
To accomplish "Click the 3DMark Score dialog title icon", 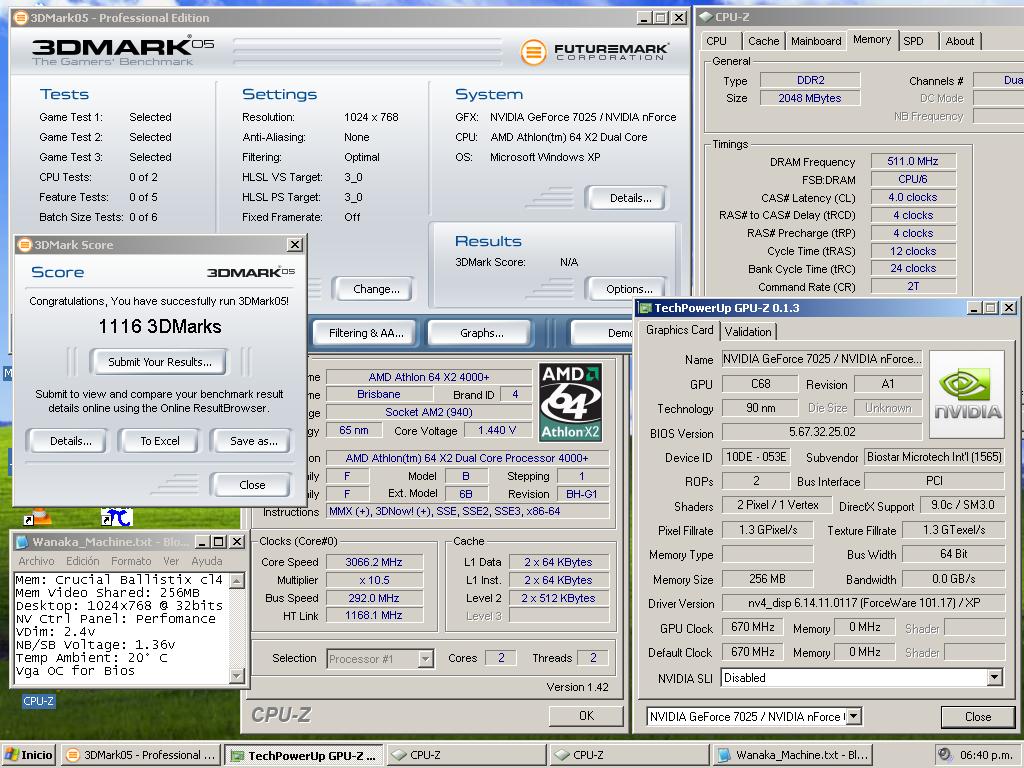I will point(24,245).
